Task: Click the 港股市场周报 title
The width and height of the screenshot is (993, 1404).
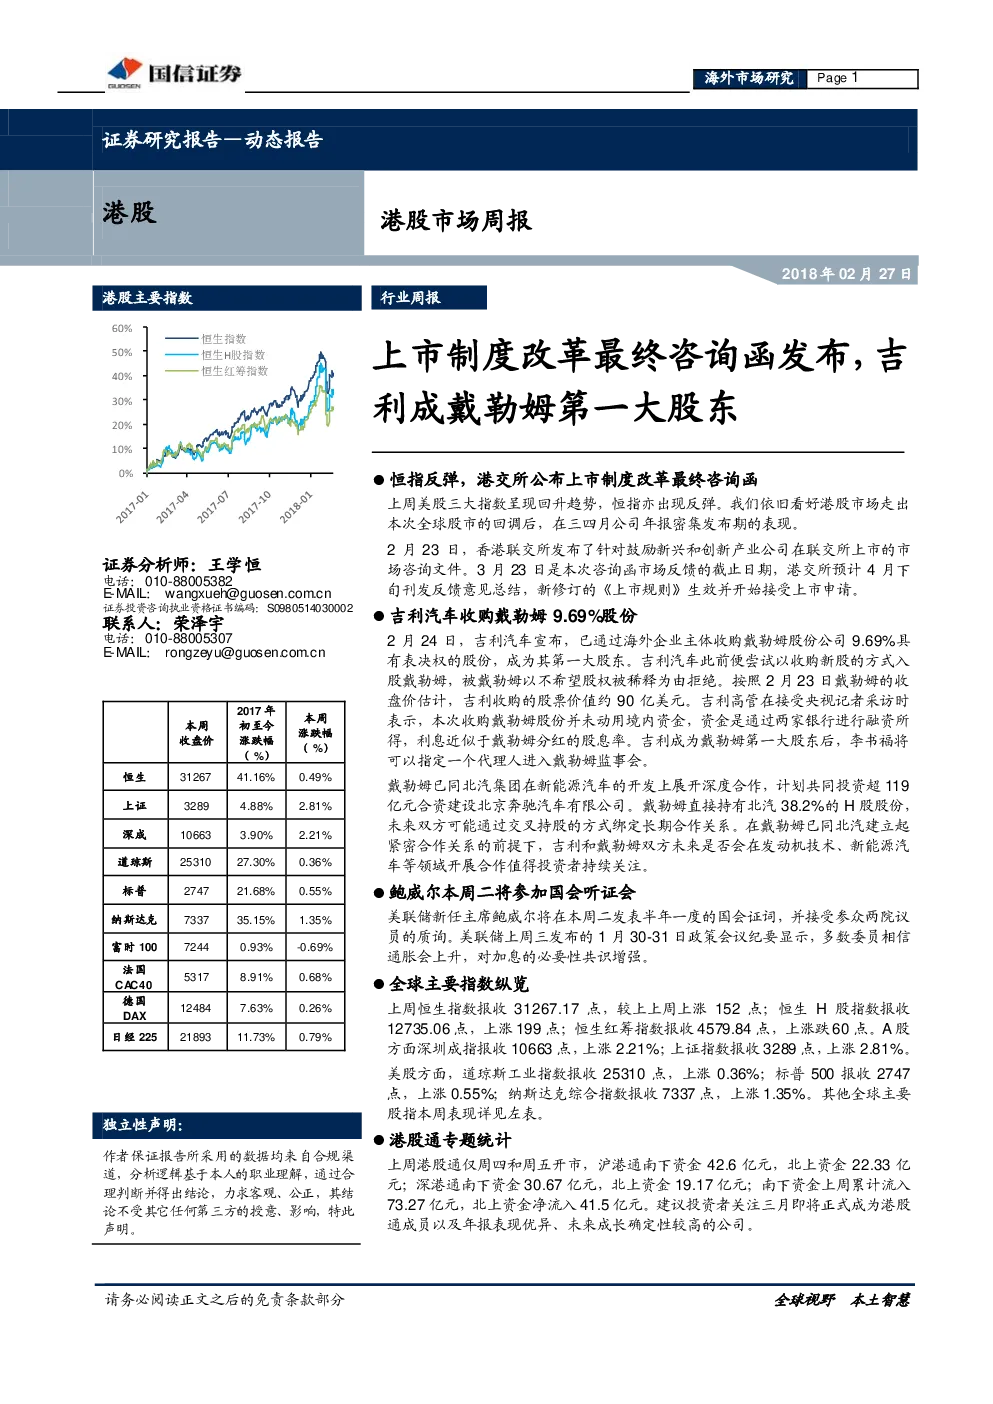Action: (x=456, y=221)
